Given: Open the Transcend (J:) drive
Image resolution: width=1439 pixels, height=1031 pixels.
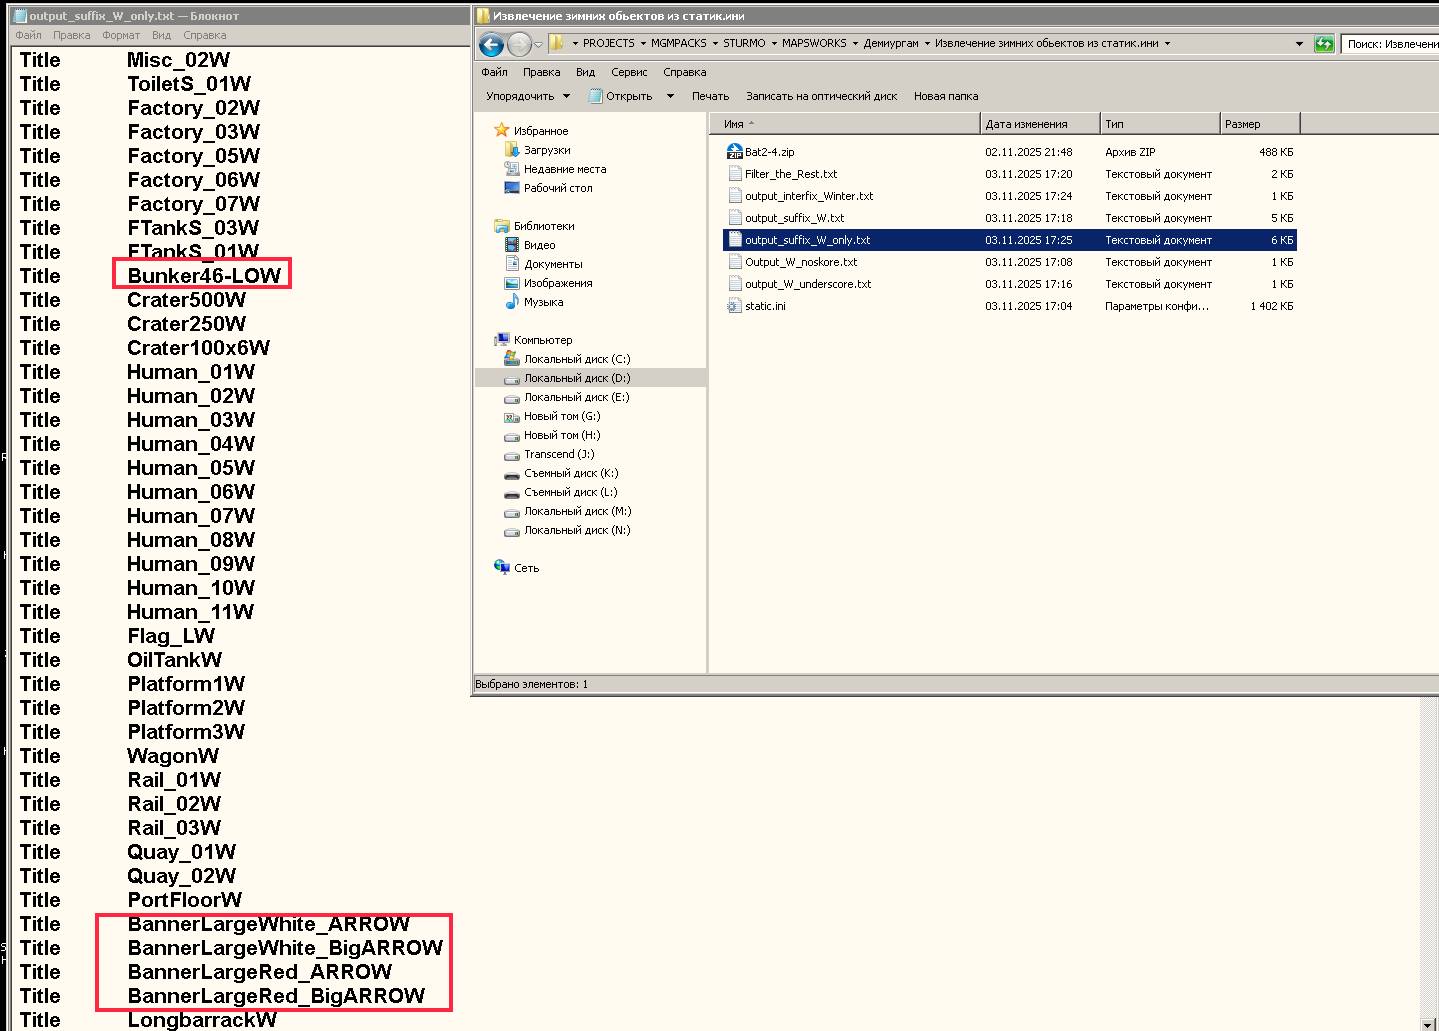Looking at the screenshot, I should click(x=560, y=454).
